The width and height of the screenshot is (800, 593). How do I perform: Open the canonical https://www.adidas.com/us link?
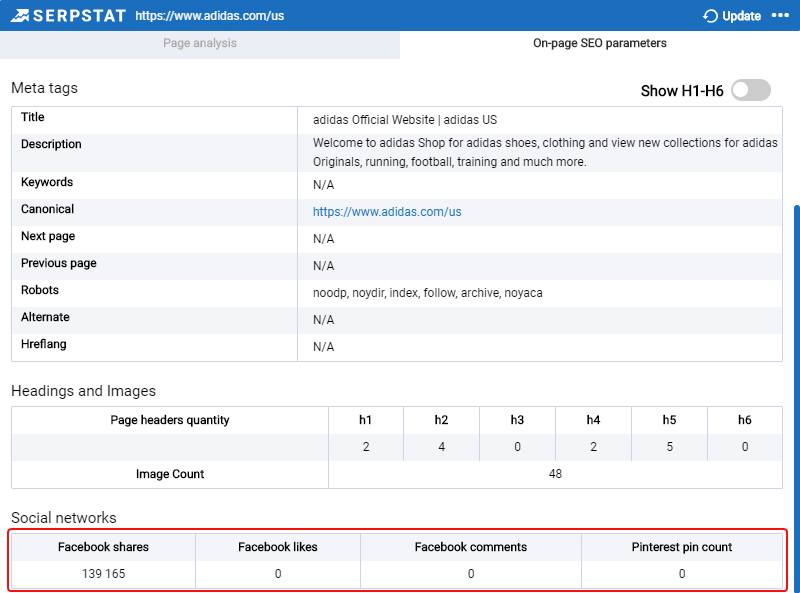pyautogui.click(x=387, y=212)
